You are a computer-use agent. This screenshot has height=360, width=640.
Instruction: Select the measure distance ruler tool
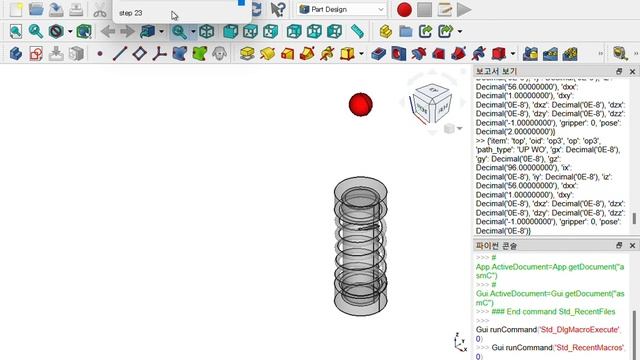coord(357,31)
